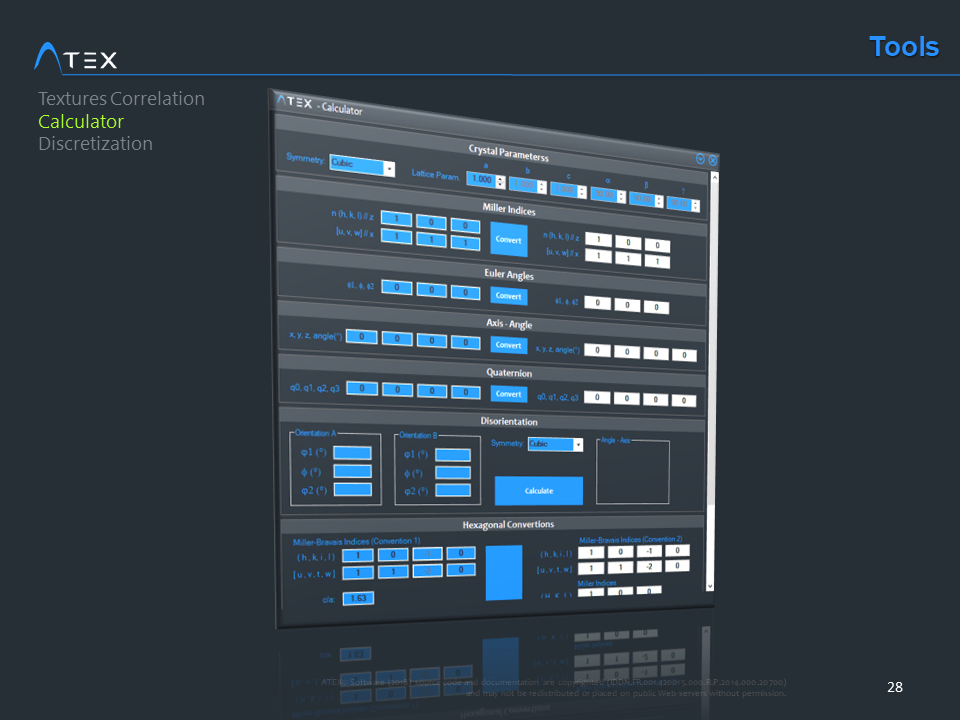
Task: Click the scrollbar up arrow in the Calculator
Action: [714, 177]
